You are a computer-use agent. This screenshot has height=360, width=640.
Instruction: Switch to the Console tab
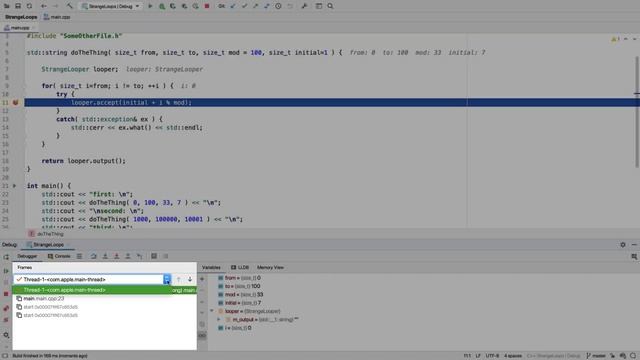59,256
